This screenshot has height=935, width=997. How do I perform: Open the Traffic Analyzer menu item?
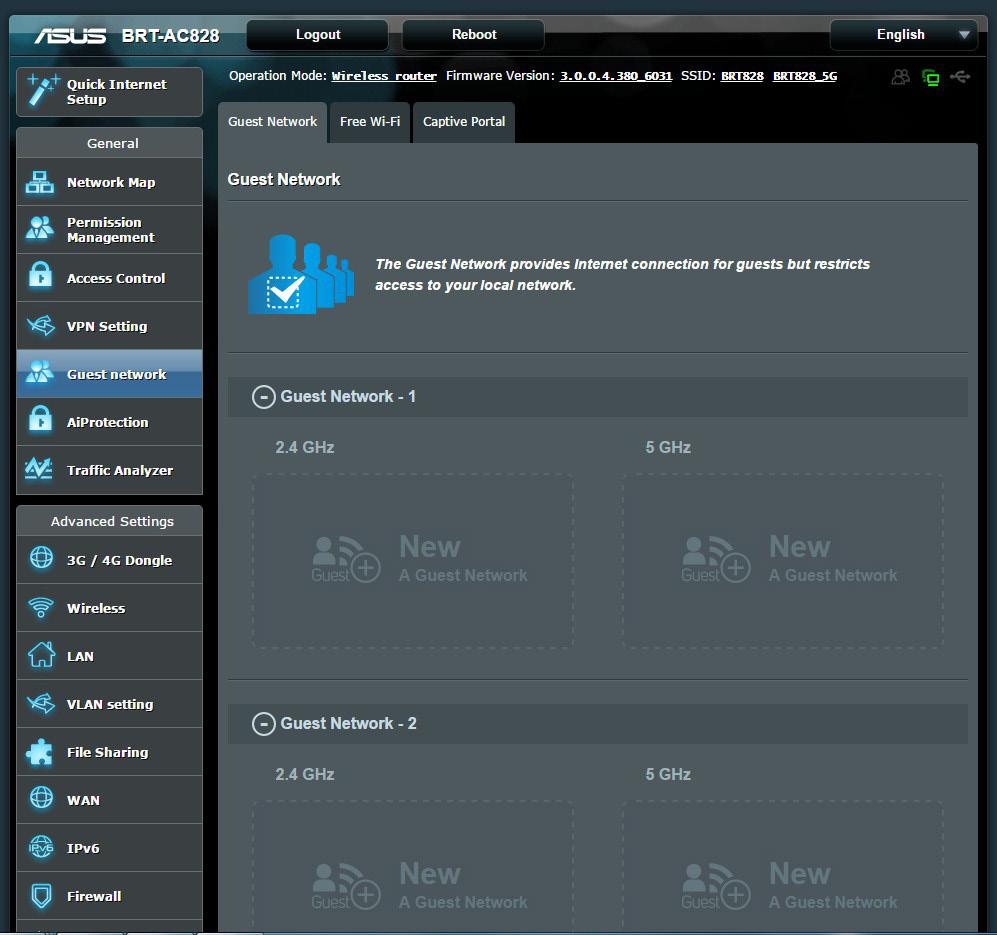(109, 470)
